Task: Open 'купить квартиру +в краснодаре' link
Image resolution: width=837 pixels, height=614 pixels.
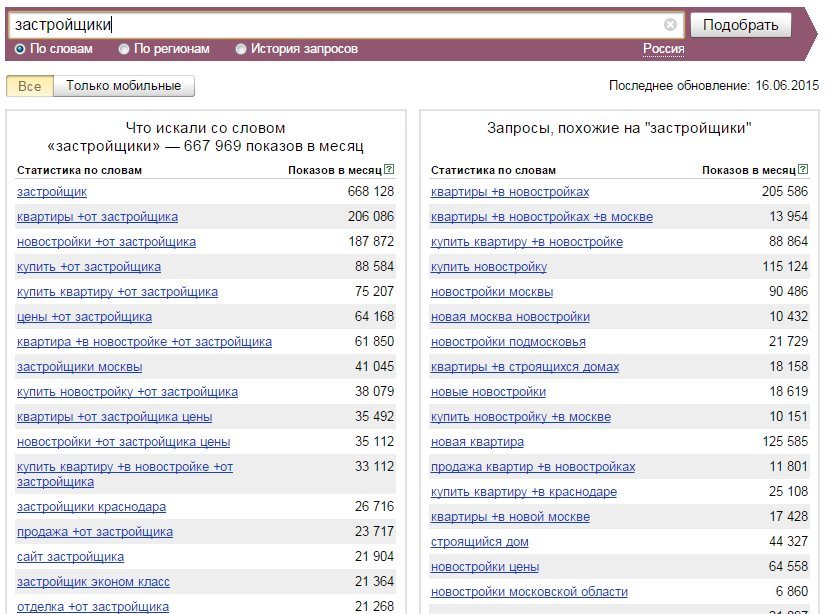Action: [x=524, y=492]
